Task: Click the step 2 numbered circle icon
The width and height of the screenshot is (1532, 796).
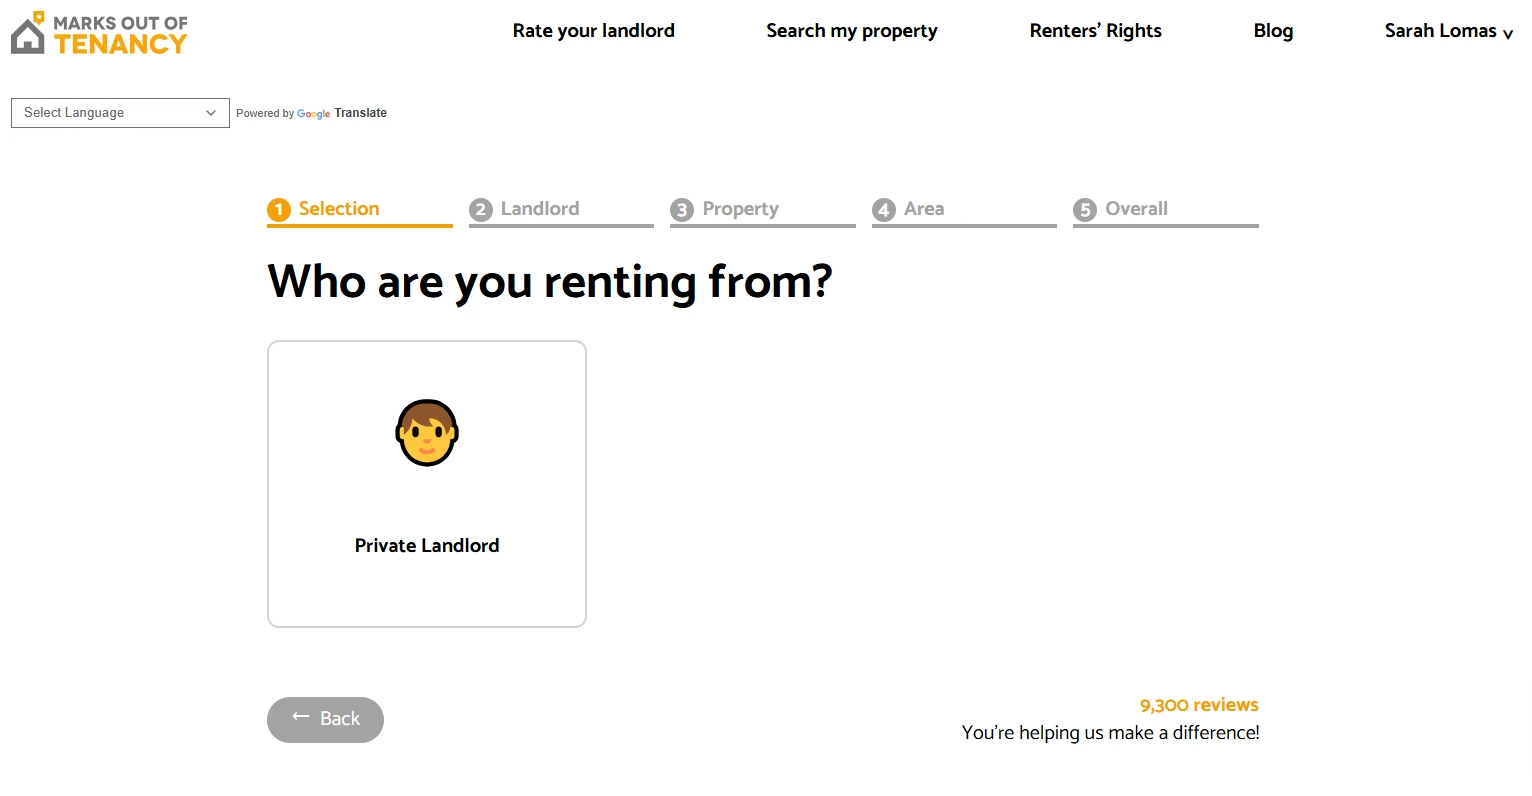Action: coord(481,210)
